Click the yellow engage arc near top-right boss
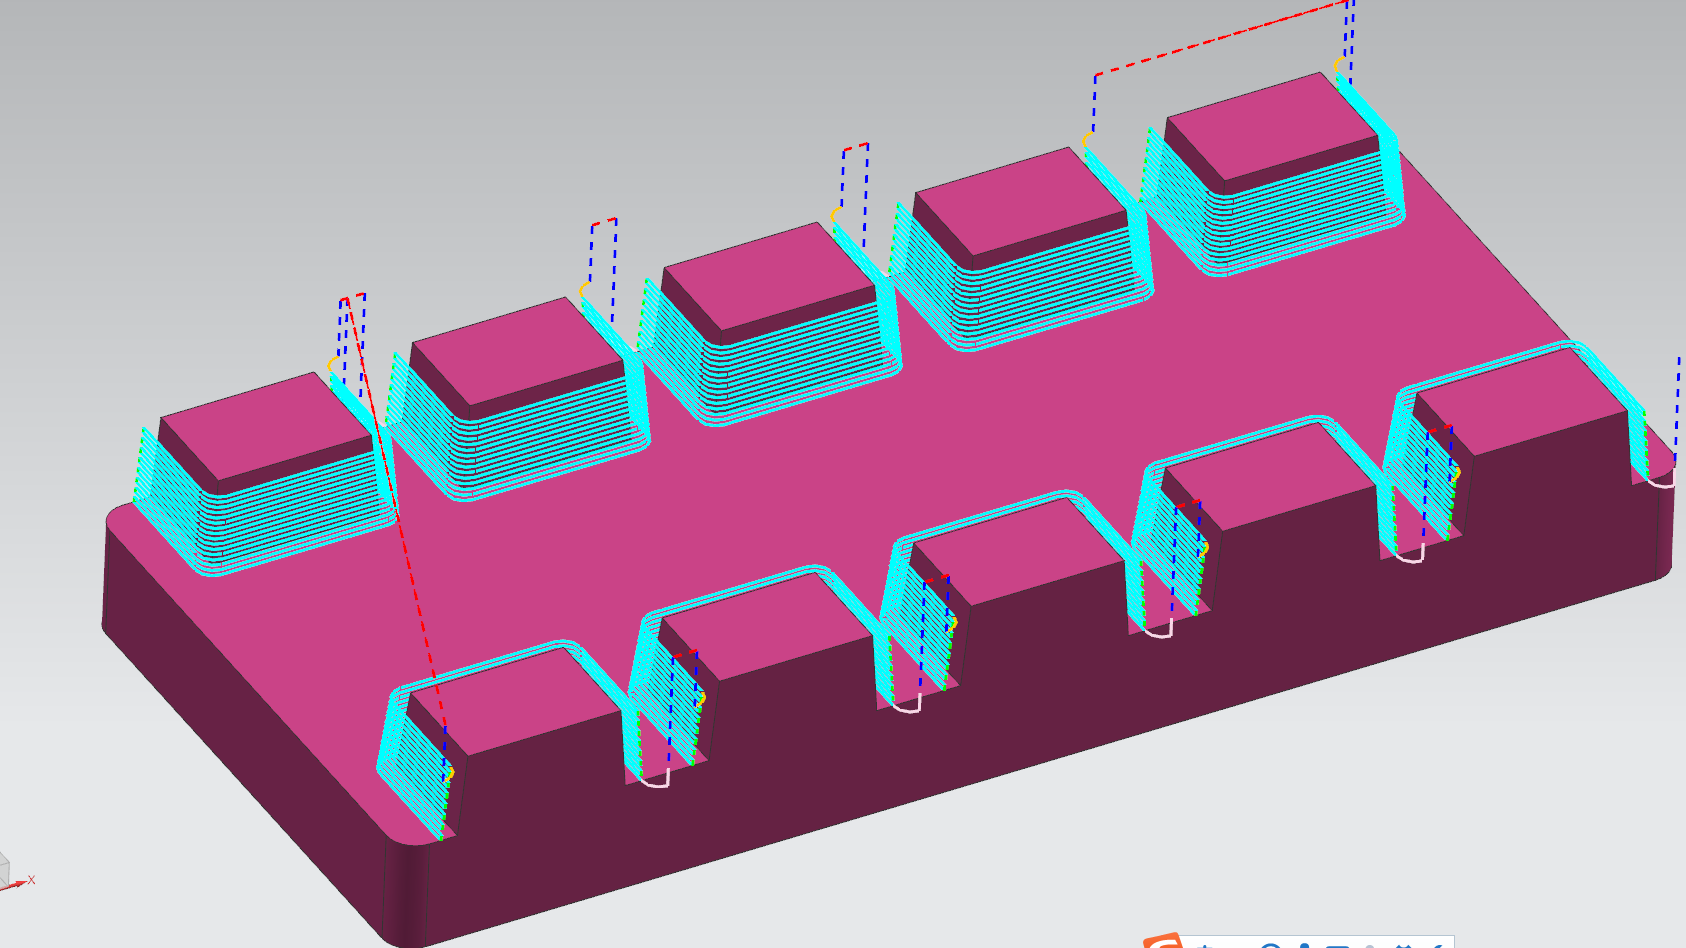This screenshot has width=1686, height=948. coord(1338,65)
